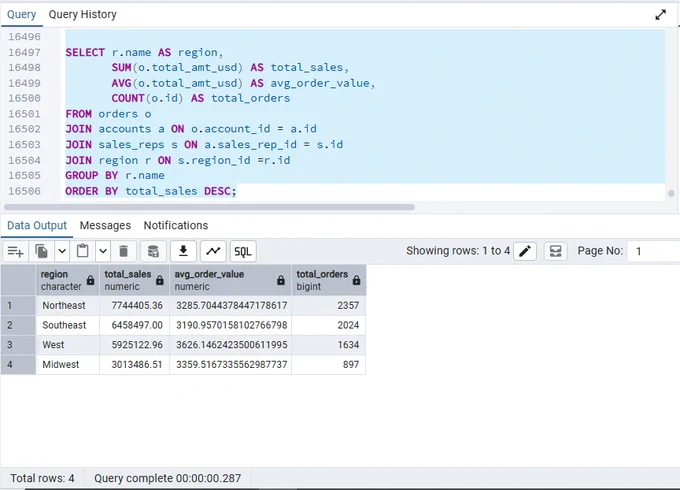Open the paste options dropdown arrow
Screen dimensions: 680x490
(x=103, y=251)
